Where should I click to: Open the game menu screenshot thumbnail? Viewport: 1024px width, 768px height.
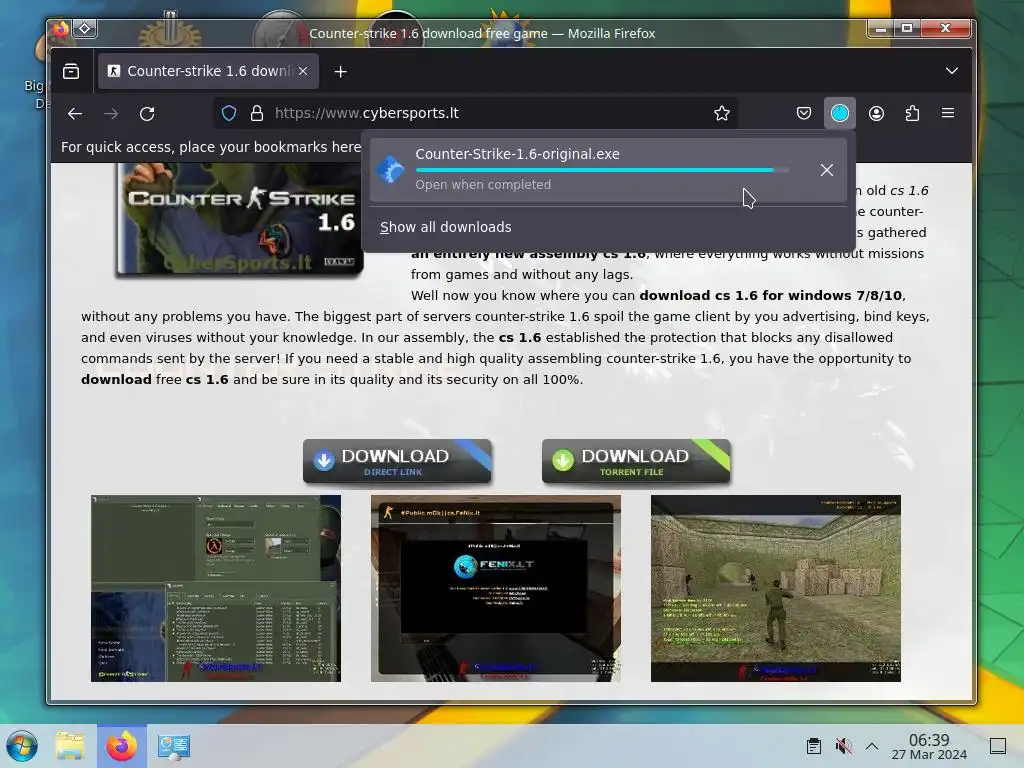coord(216,588)
